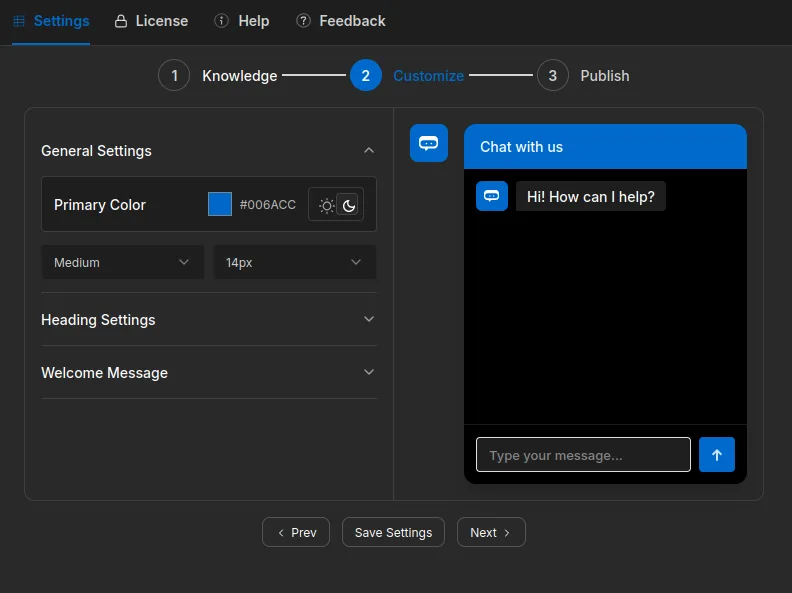
Task: Click the Help info icon
Action: (x=221, y=21)
